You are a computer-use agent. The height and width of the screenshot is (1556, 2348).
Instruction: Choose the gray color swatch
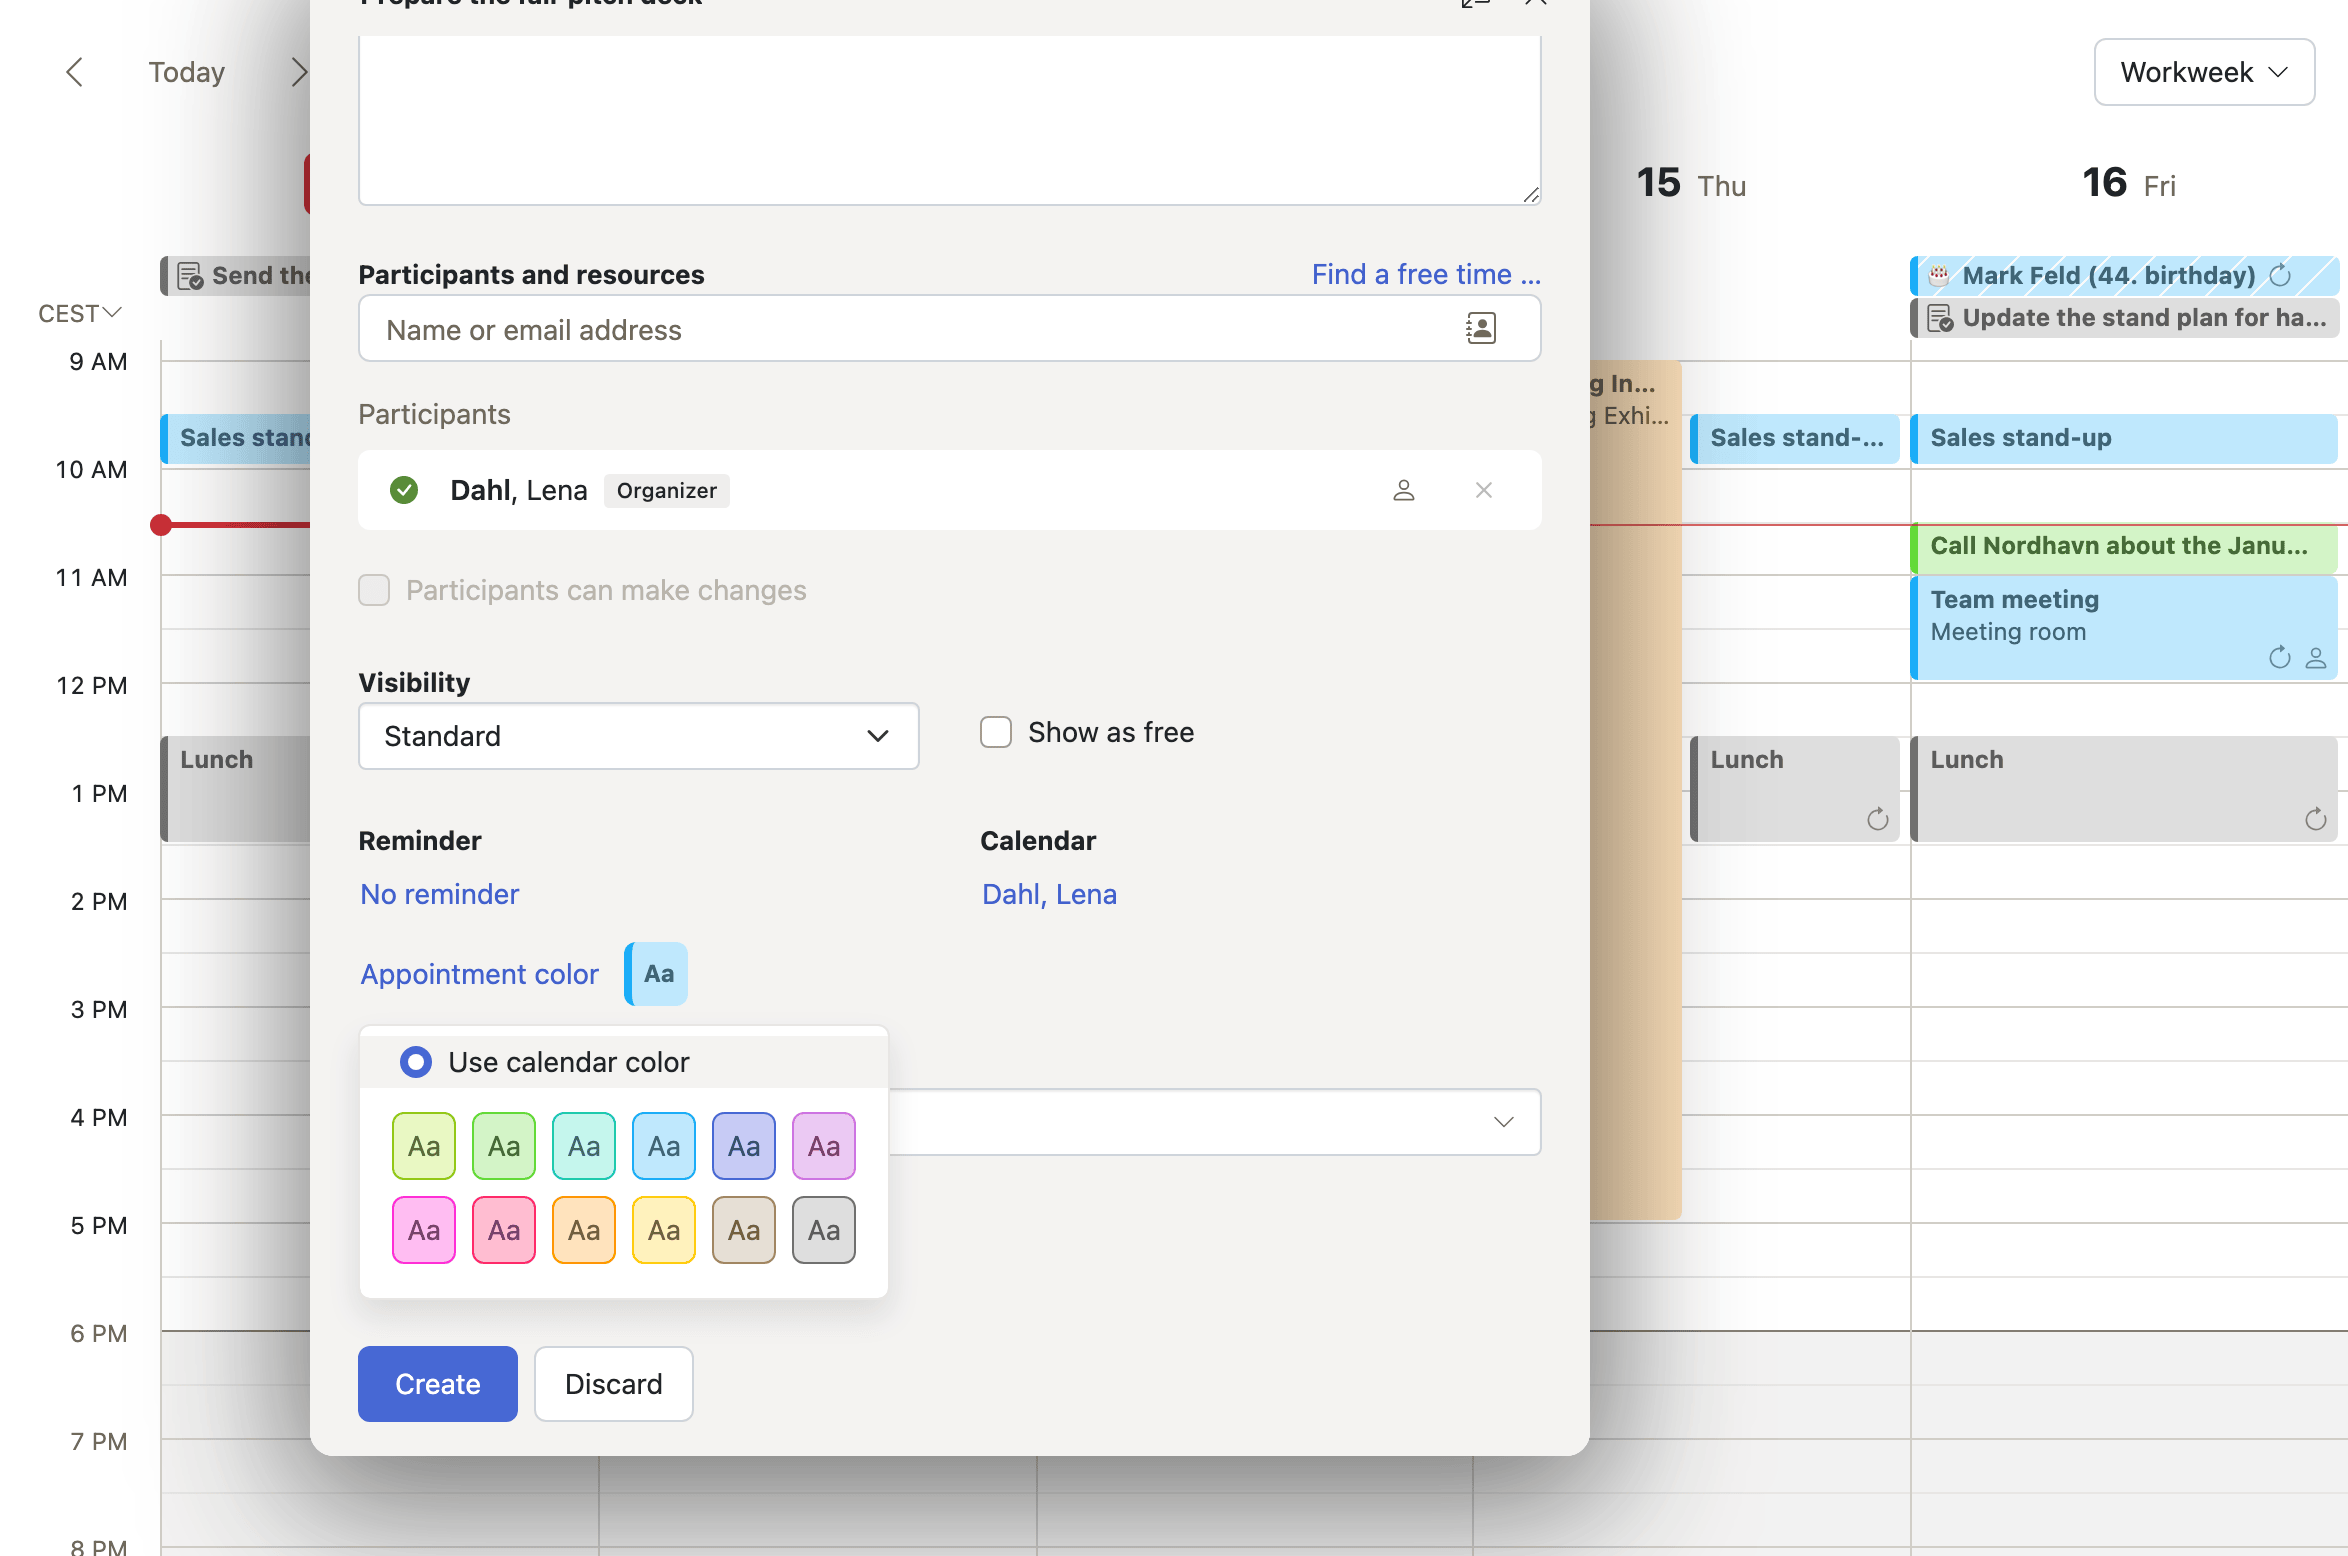coord(824,1230)
